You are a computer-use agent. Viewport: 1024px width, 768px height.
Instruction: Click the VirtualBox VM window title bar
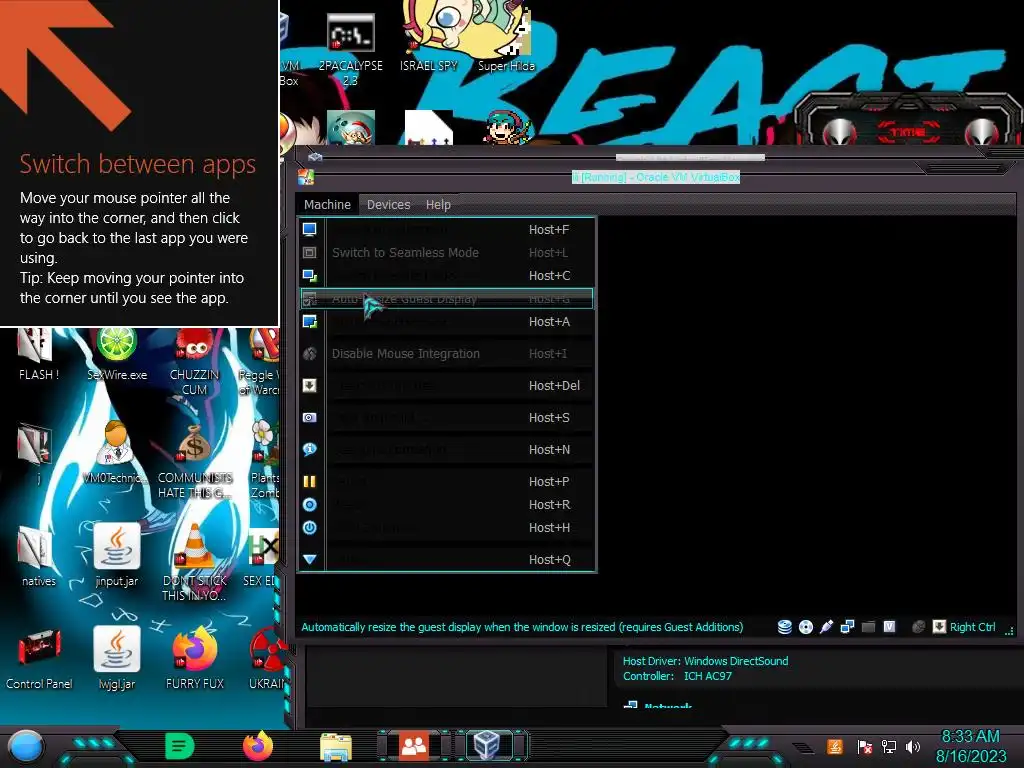656,177
